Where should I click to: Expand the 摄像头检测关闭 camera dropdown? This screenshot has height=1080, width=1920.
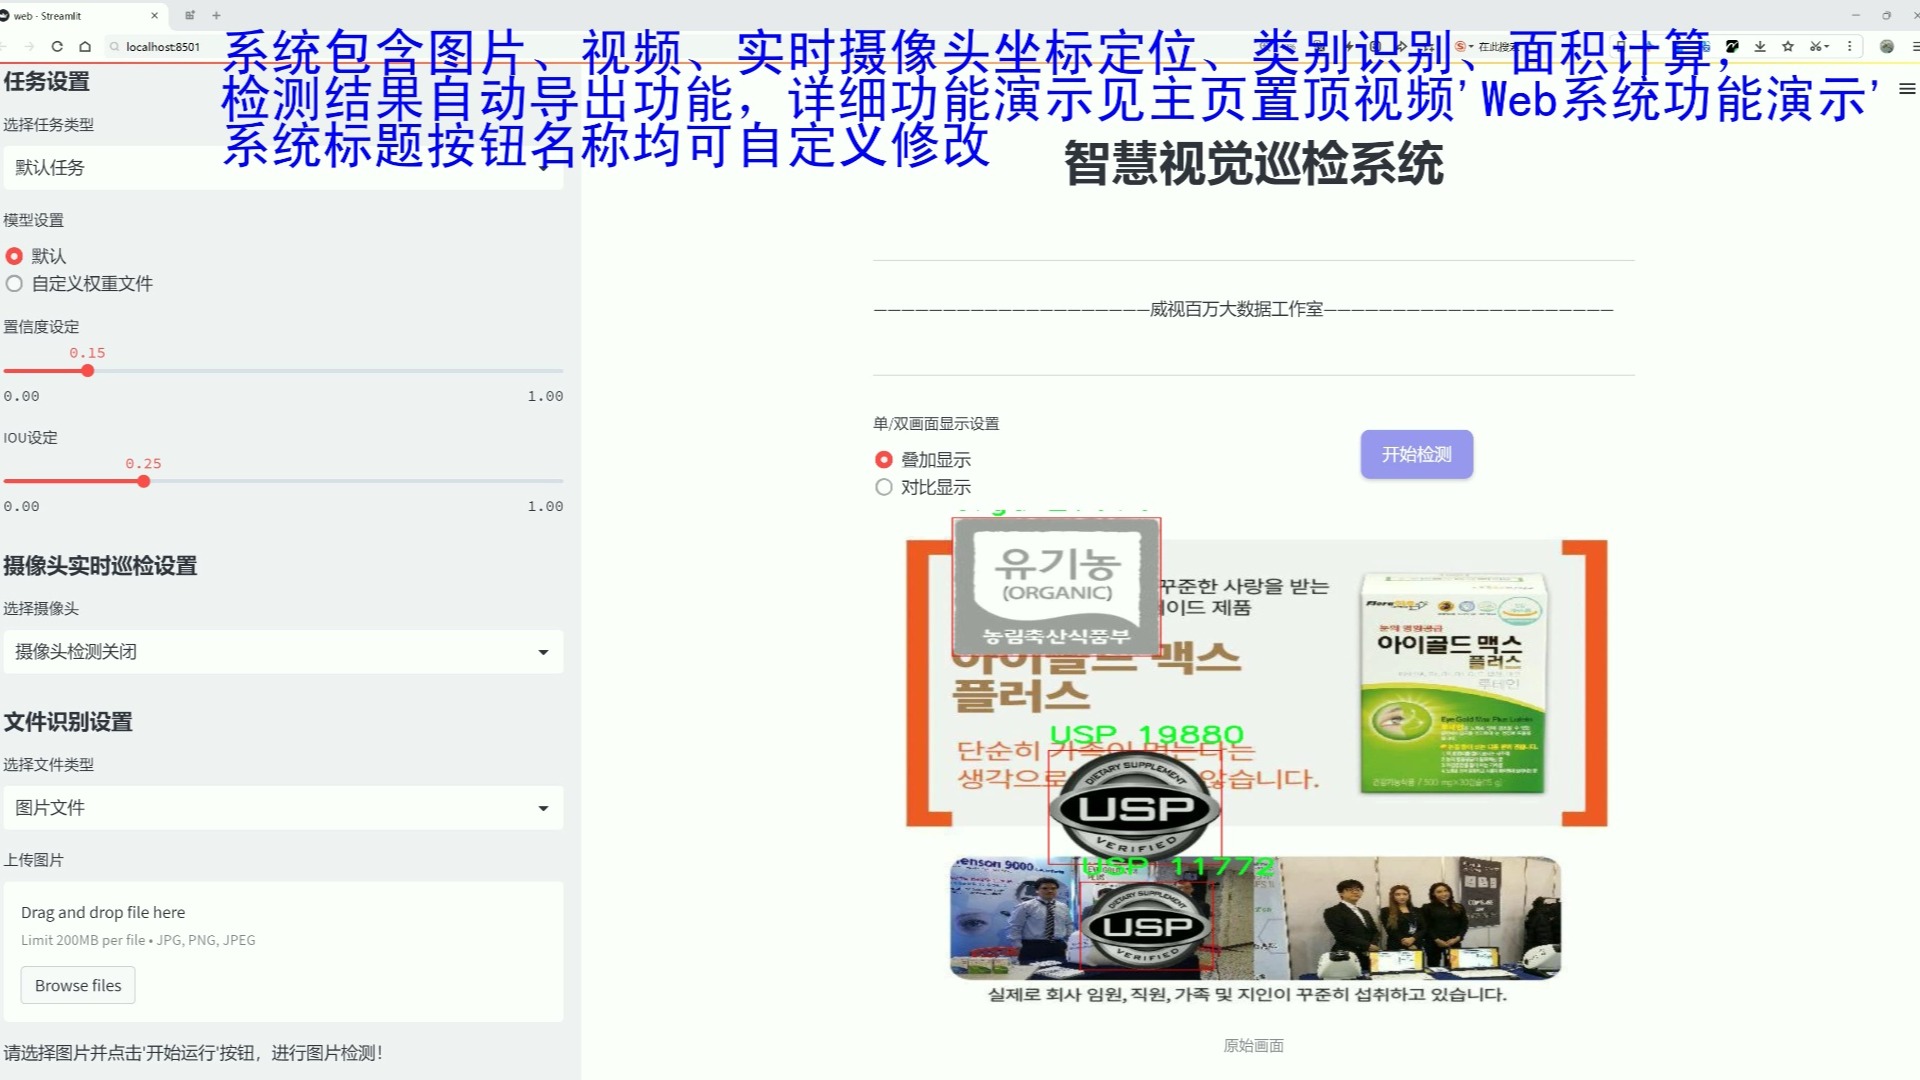(283, 652)
